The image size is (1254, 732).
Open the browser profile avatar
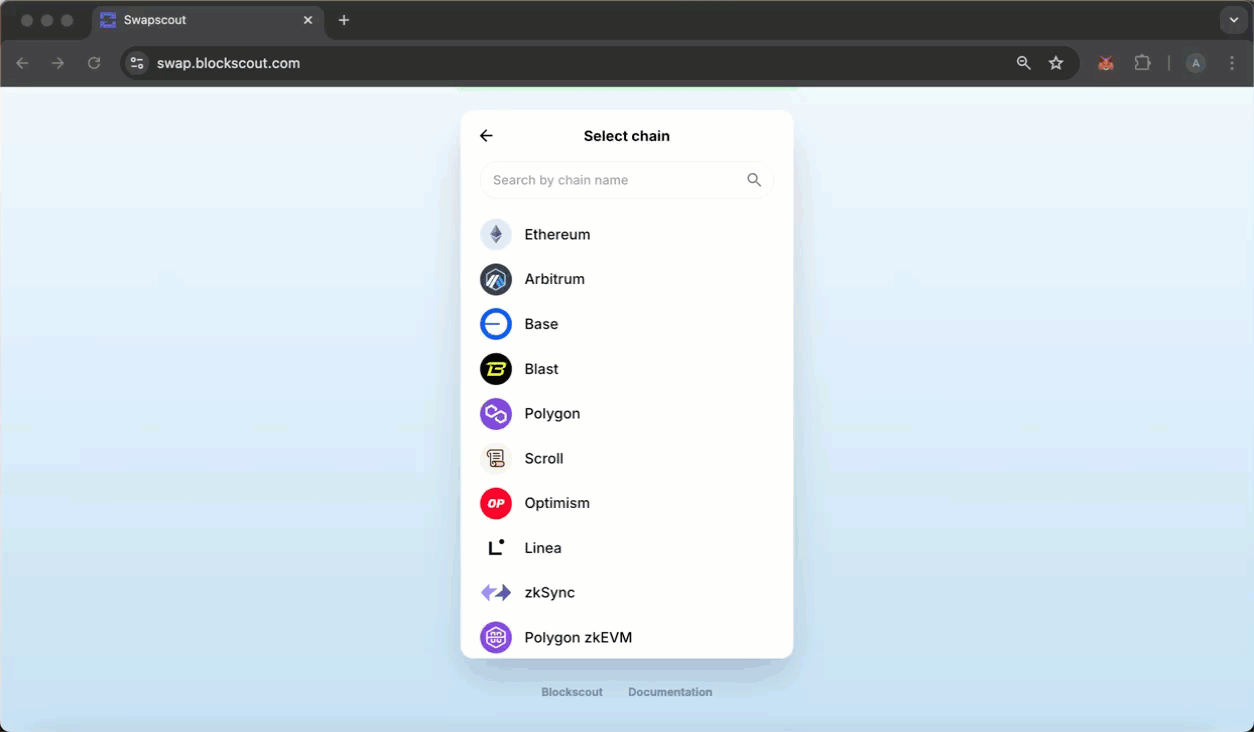(1195, 63)
